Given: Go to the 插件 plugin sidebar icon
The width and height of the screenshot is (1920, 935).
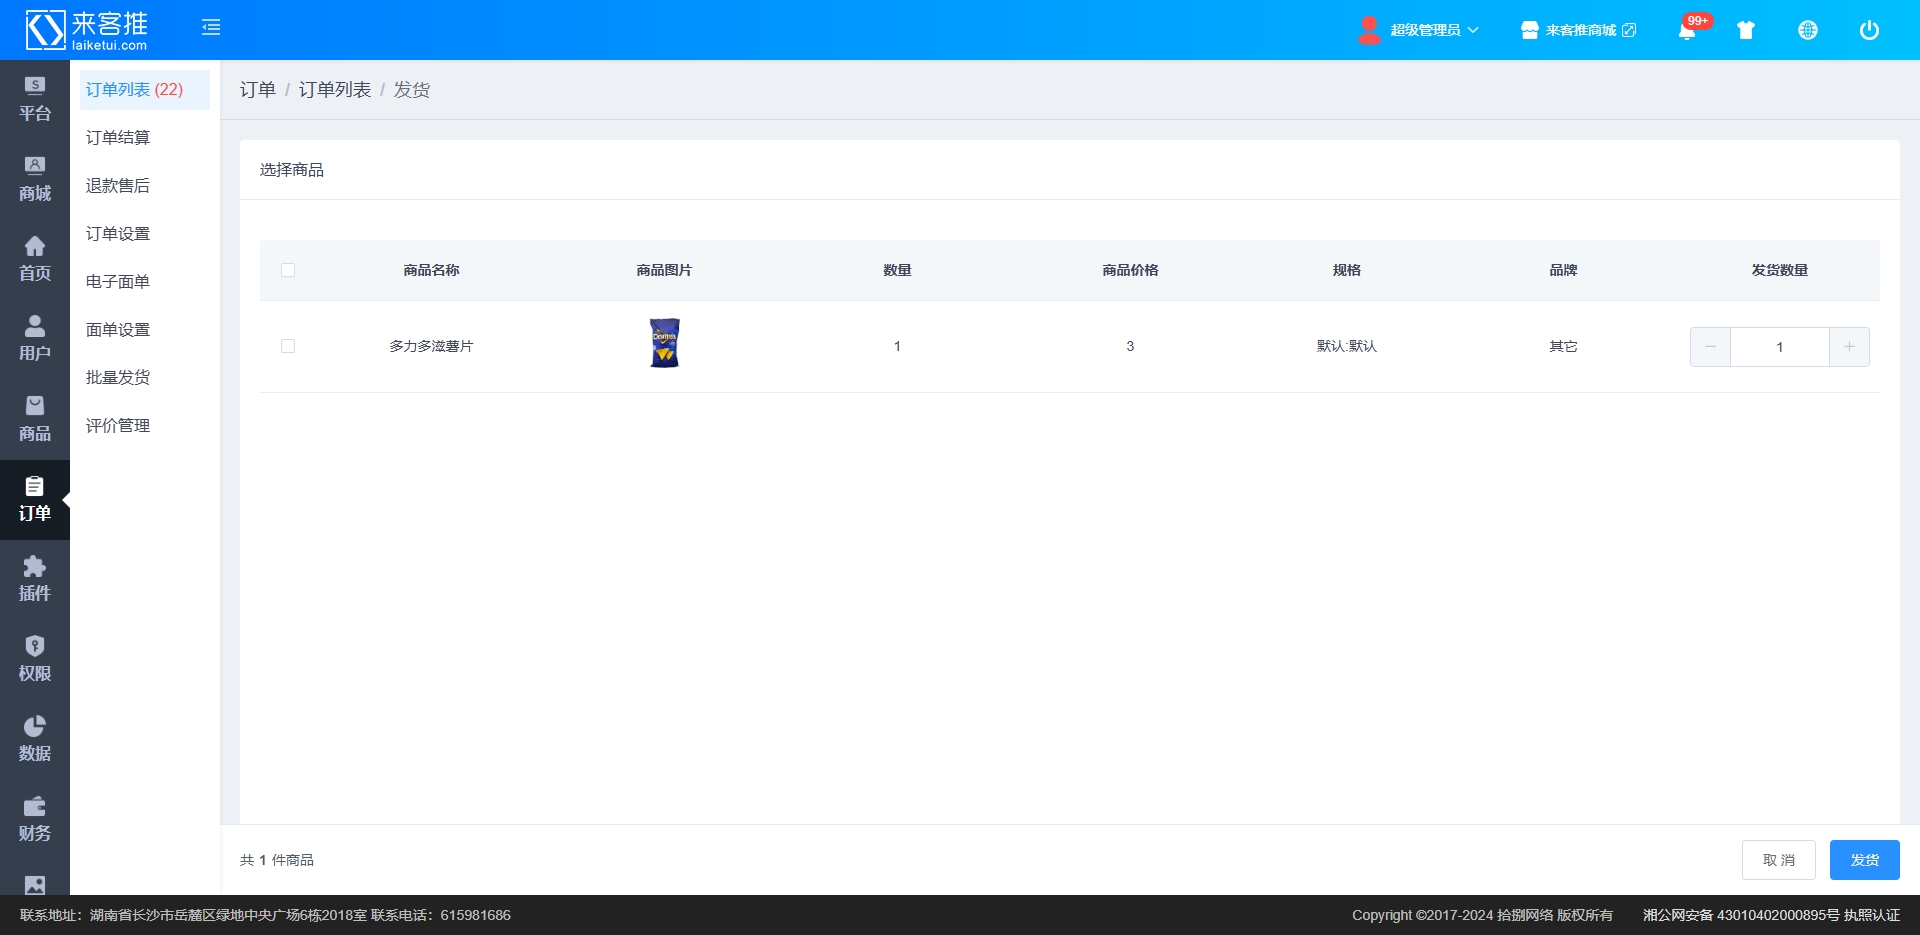Looking at the screenshot, I should point(35,579).
